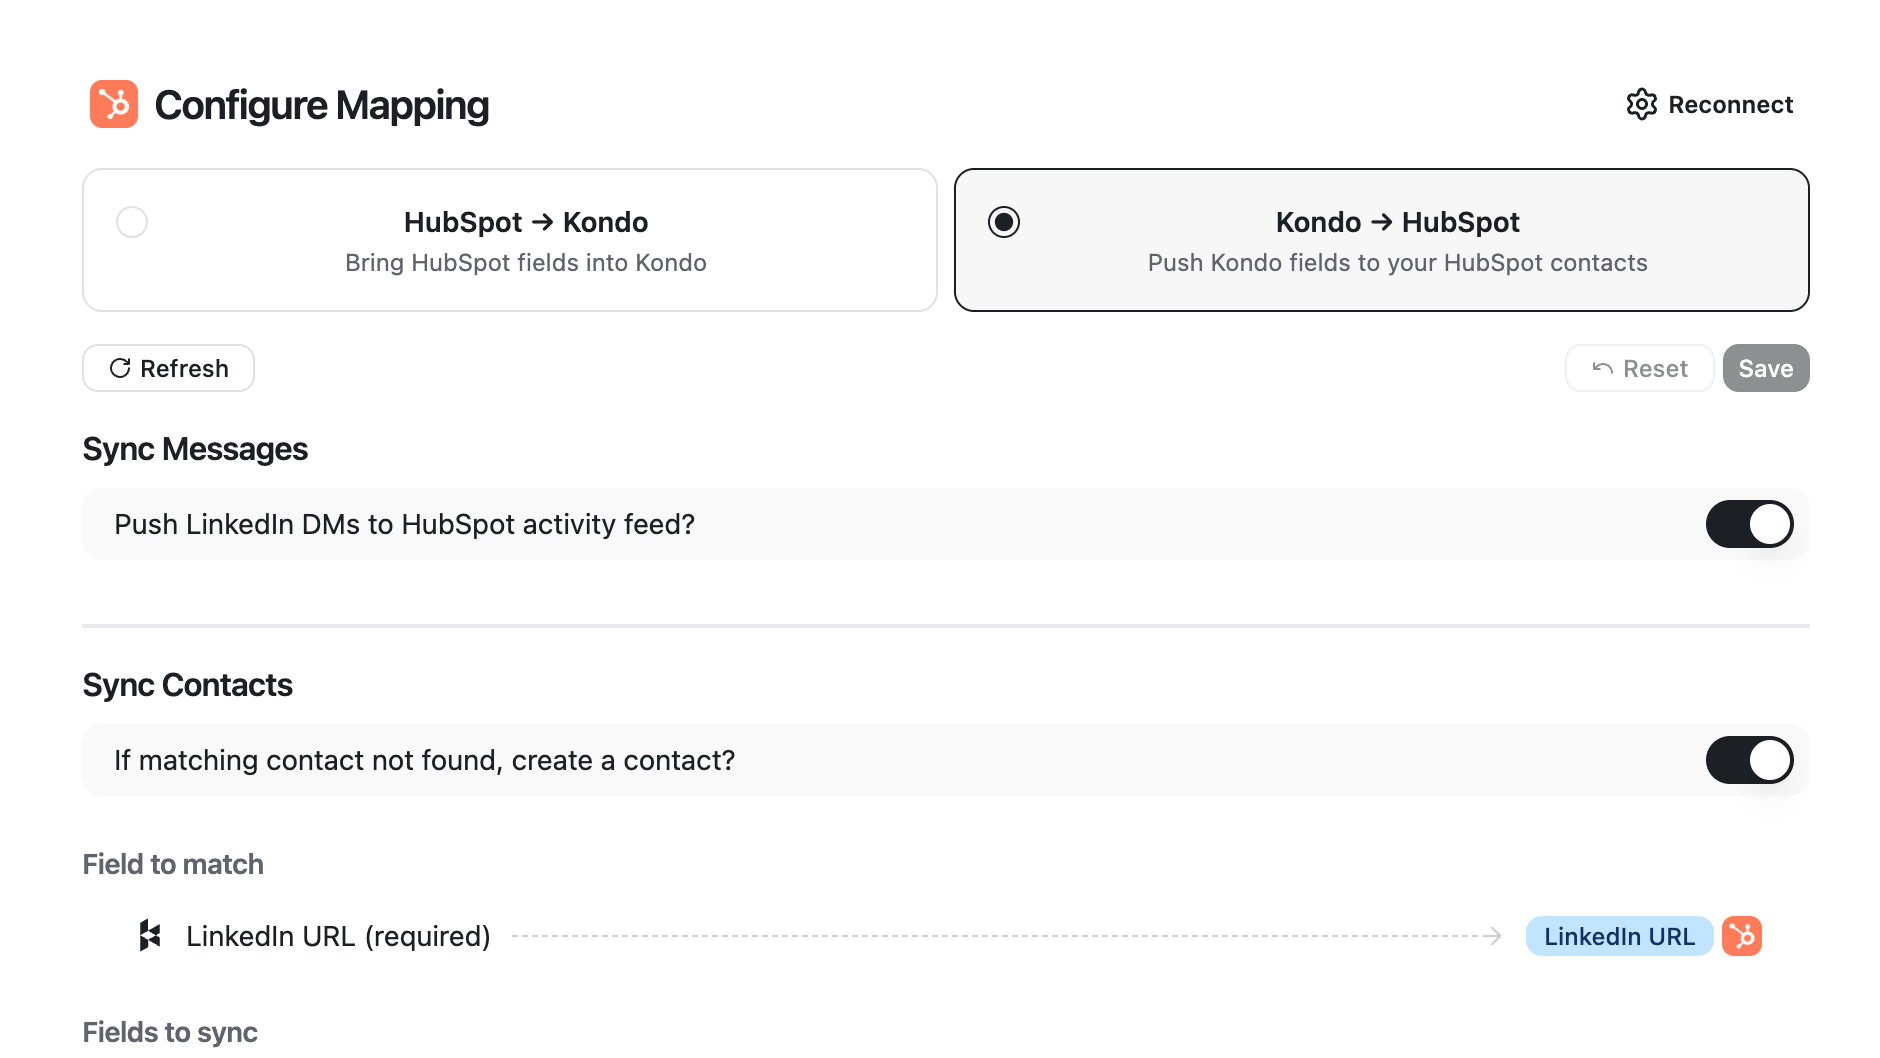Click the HubSpot icon beside LinkedIn URL tag
1880x1058 pixels.
pos(1741,936)
